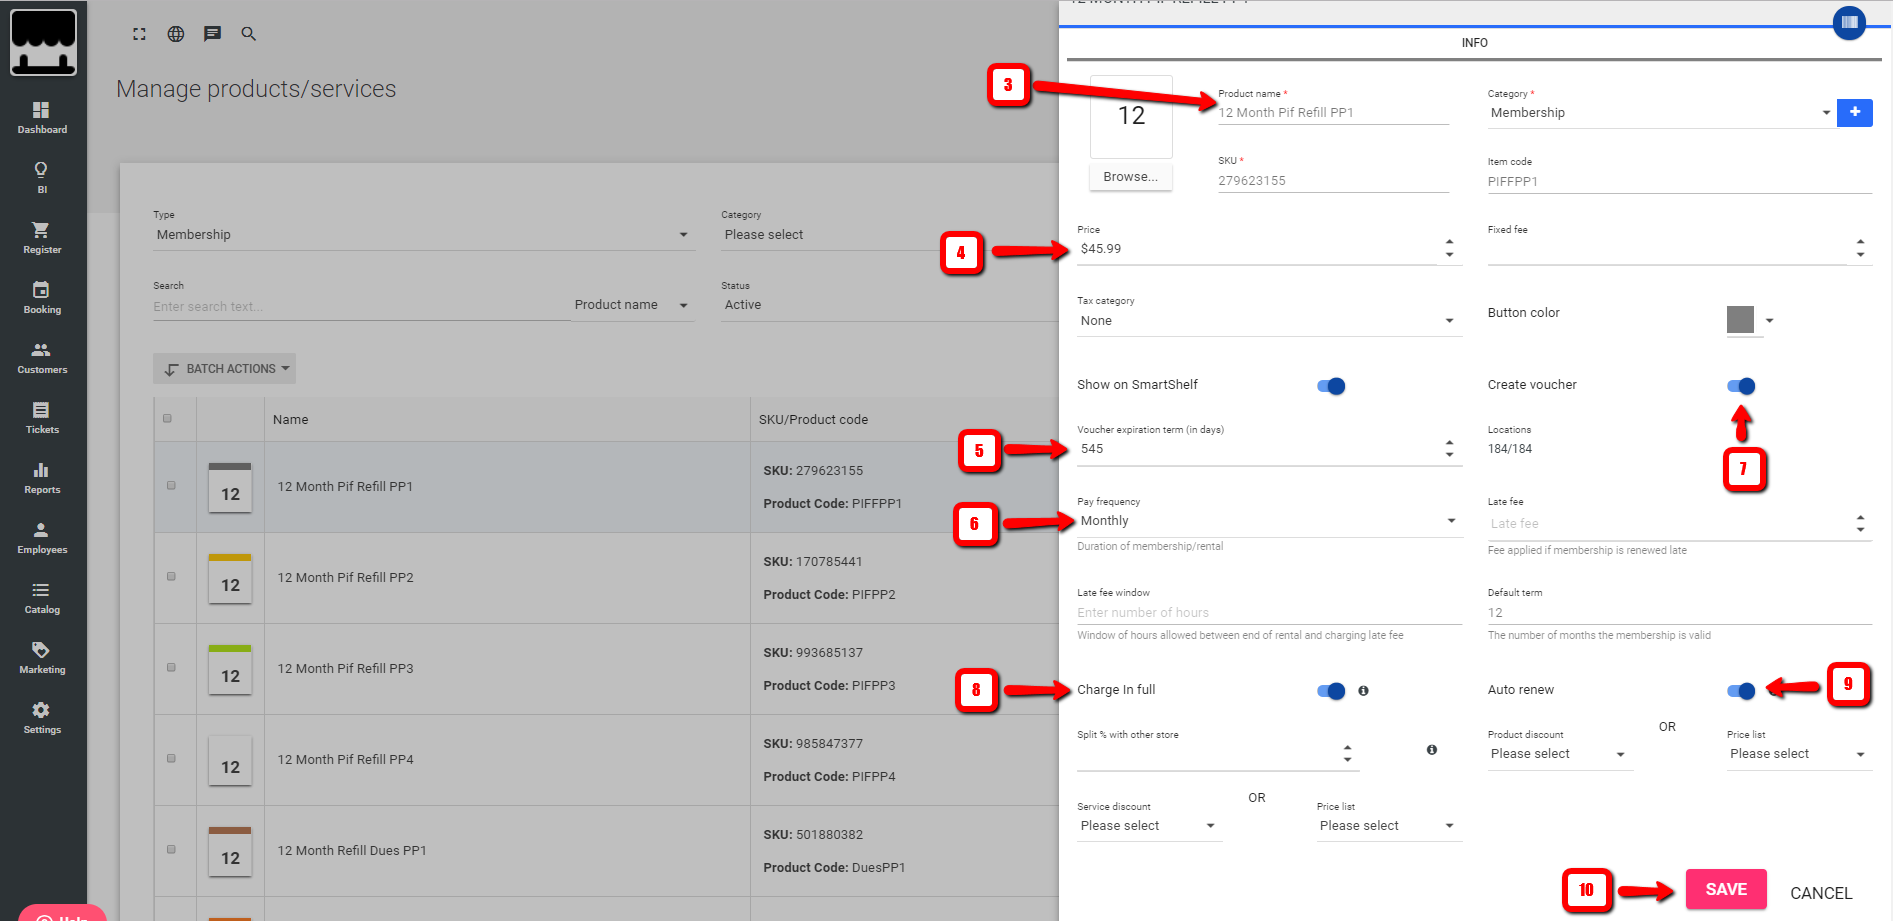Click the 12 Month Pif Refill PP2 thumbnail
The width and height of the screenshot is (1893, 921).
point(230,579)
